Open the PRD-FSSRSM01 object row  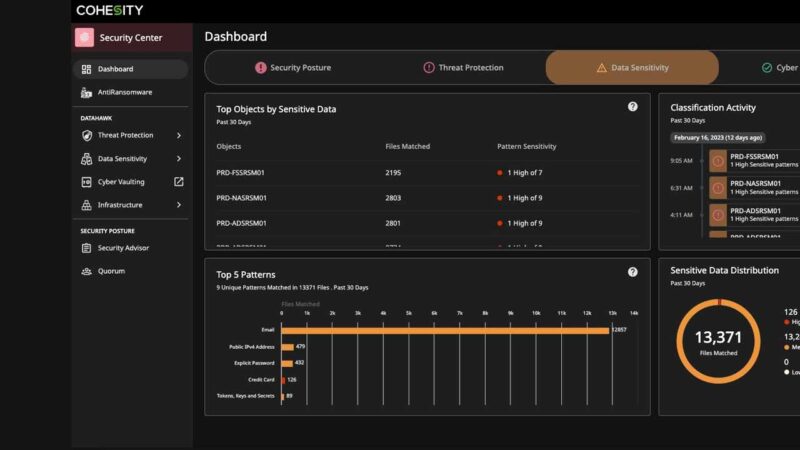[241, 172]
